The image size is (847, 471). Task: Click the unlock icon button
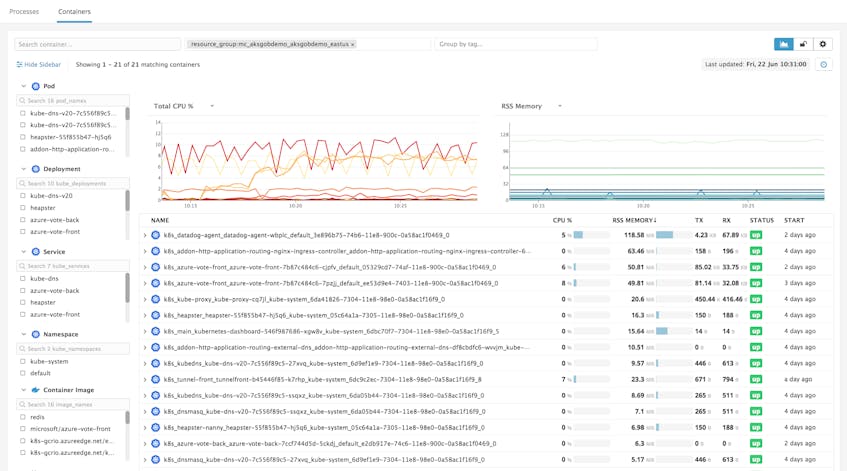pyautogui.click(x=803, y=44)
